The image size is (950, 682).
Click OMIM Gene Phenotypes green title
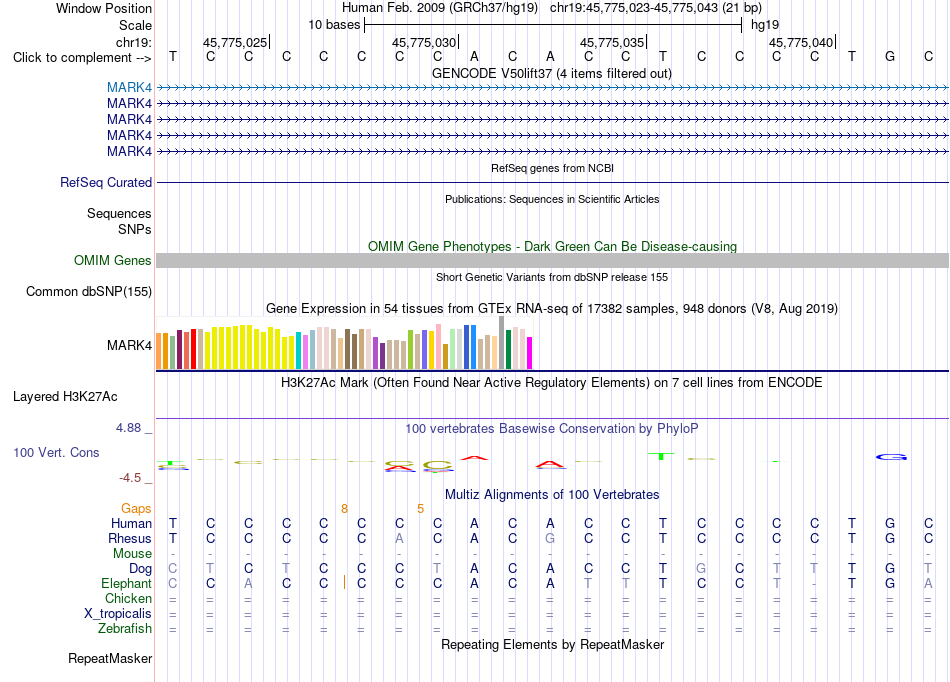pos(552,247)
